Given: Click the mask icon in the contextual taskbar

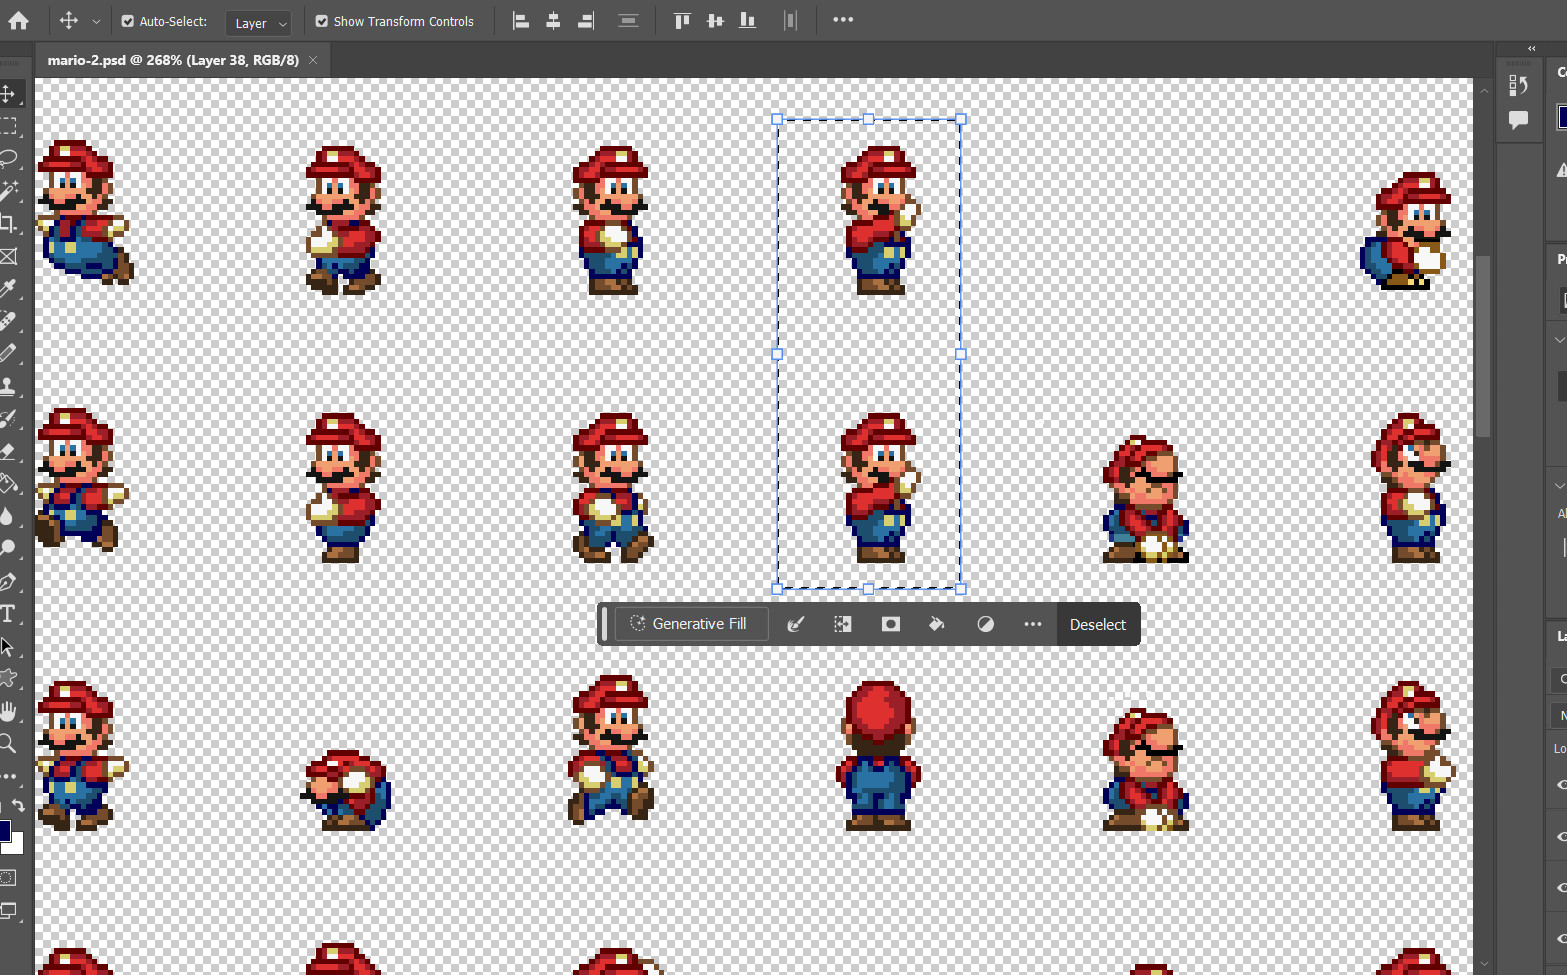Looking at the screenshot, I should (x=890, y=624).
